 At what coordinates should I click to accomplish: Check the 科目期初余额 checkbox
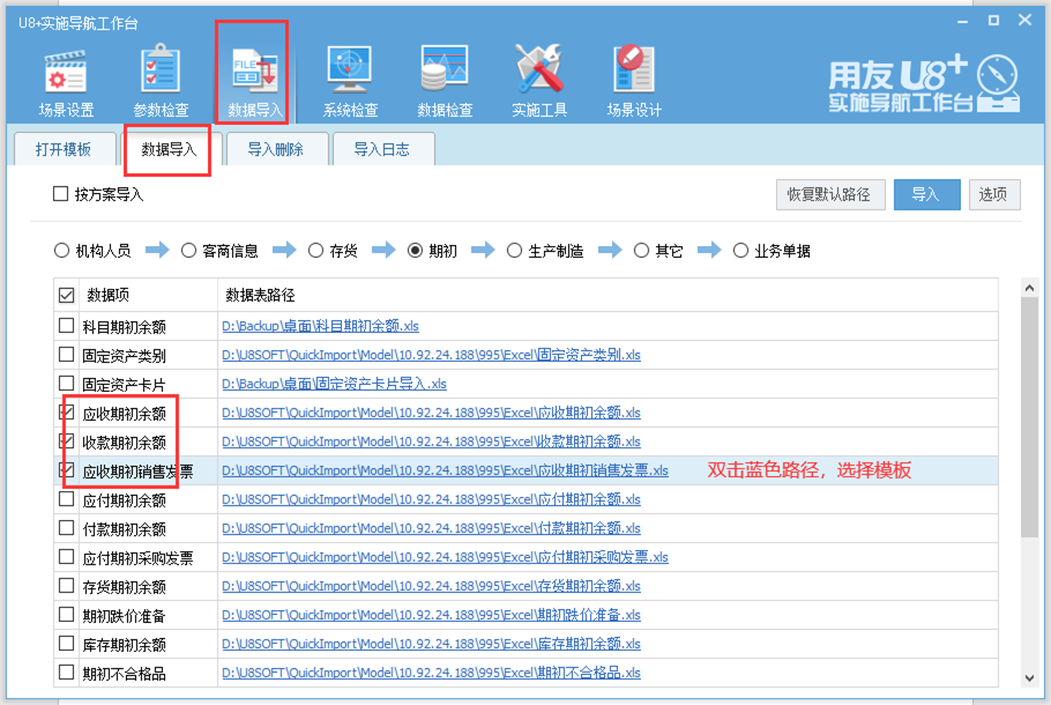tap(66, 326)
